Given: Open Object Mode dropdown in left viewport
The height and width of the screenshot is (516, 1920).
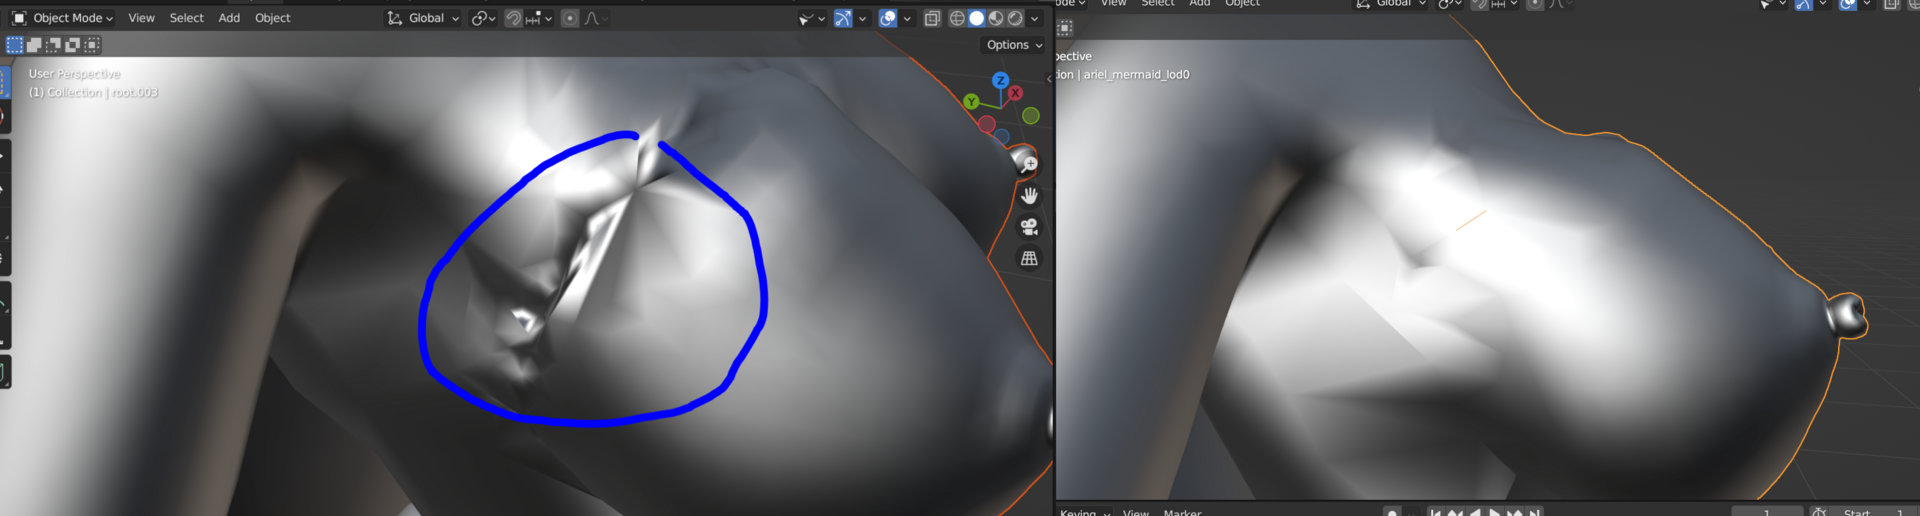Looking at the screenshot, I should 62,18.
